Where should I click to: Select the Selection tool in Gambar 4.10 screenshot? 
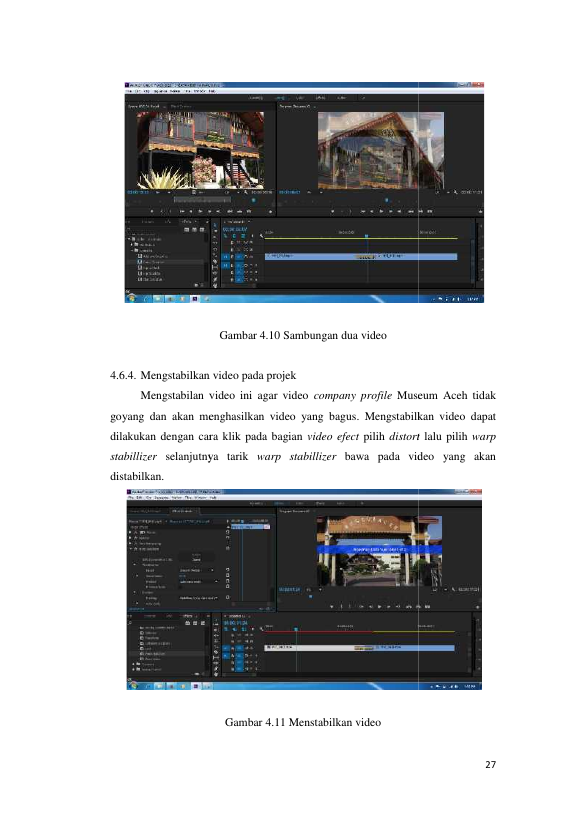(x=215, y=225)
